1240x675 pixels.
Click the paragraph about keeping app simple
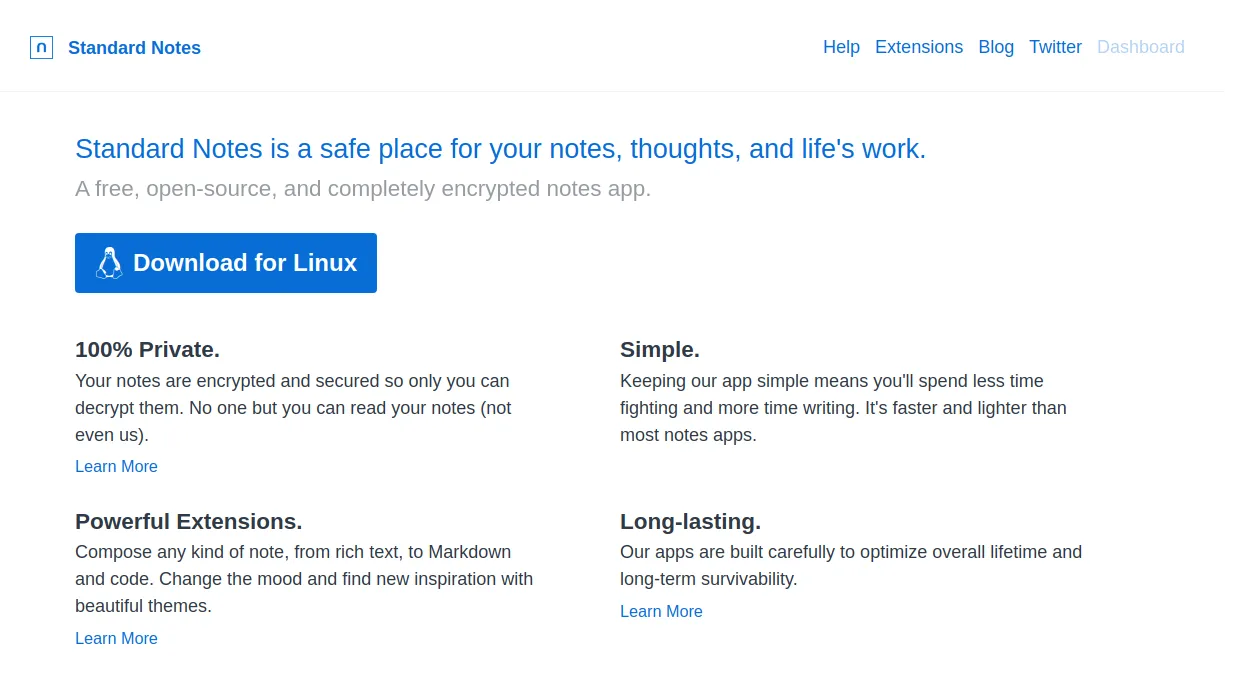[x=843, y=408]
